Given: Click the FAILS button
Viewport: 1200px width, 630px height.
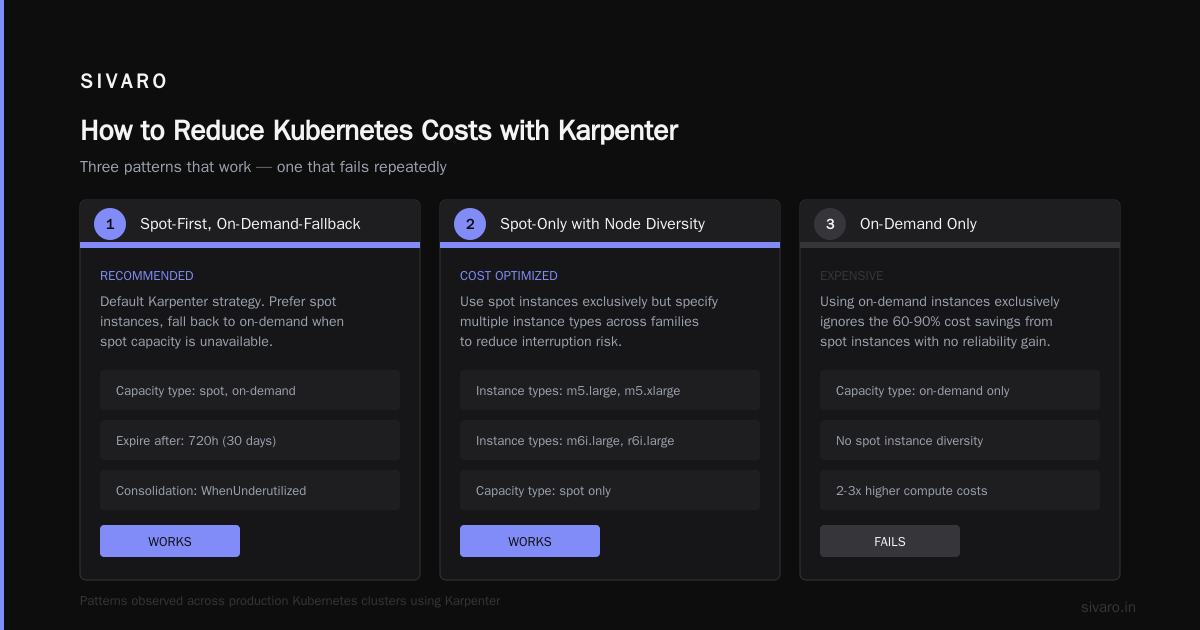Looking at the screenshot, I should 890,541.
